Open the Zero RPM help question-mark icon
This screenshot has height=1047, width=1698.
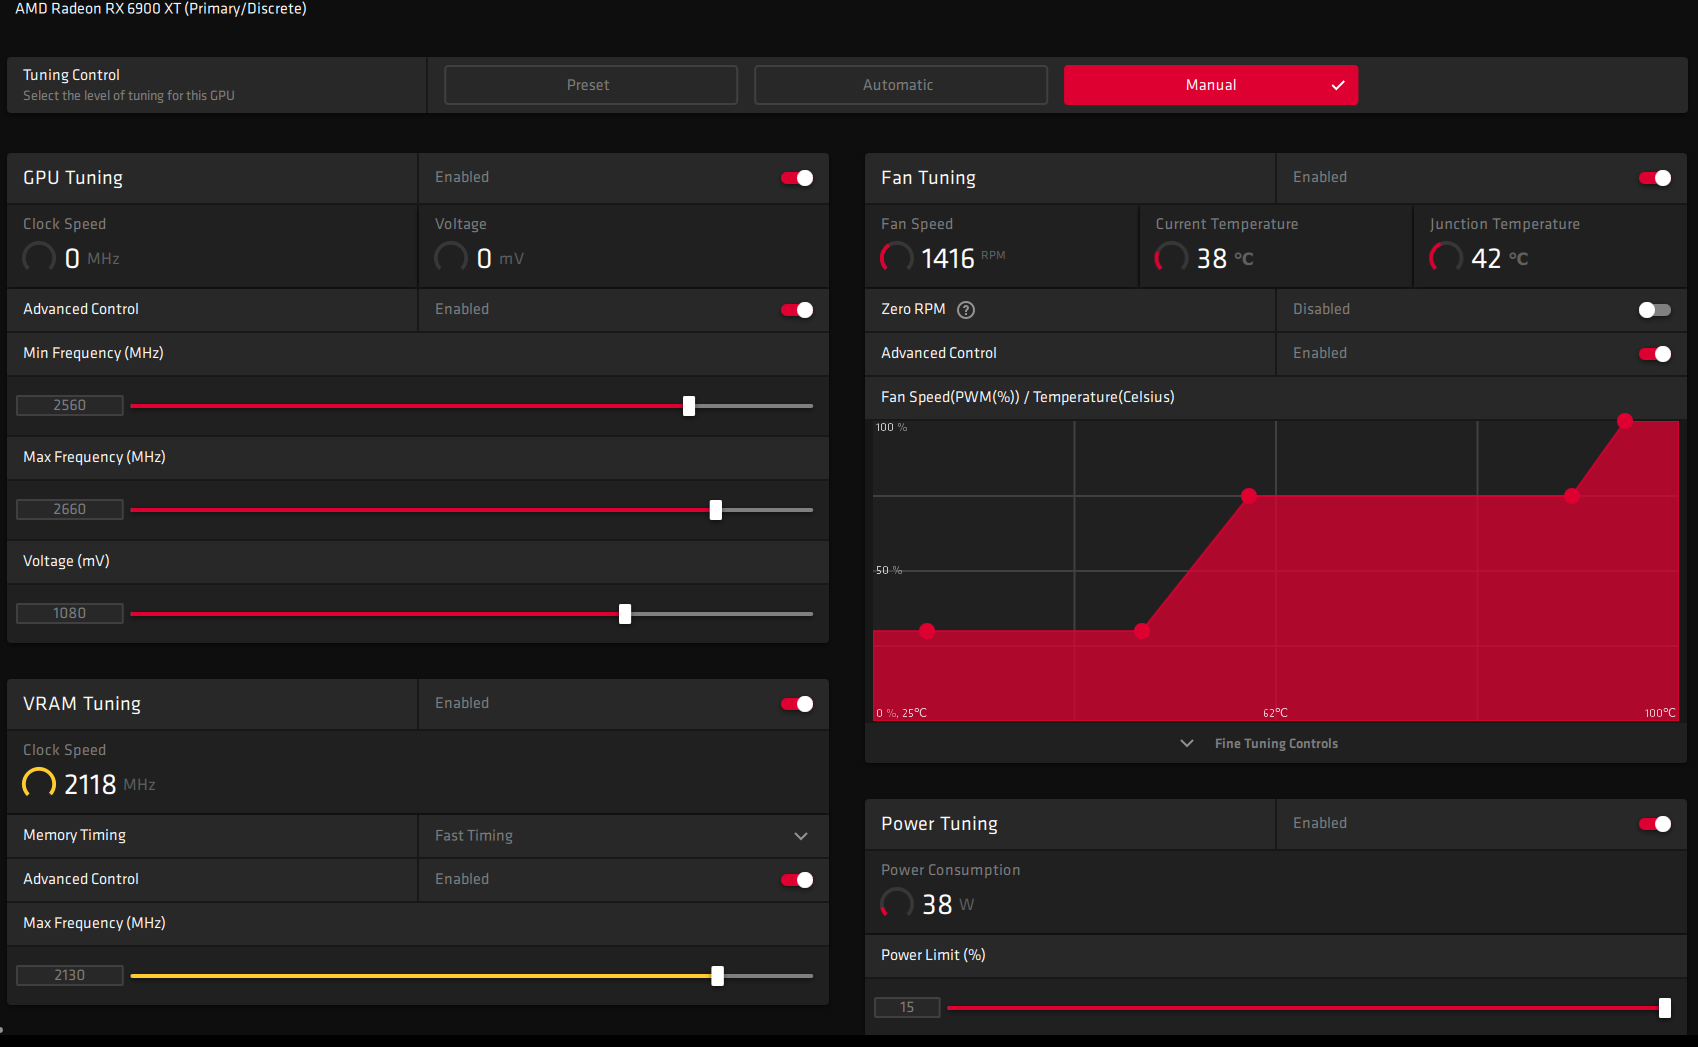pos(966,310)
